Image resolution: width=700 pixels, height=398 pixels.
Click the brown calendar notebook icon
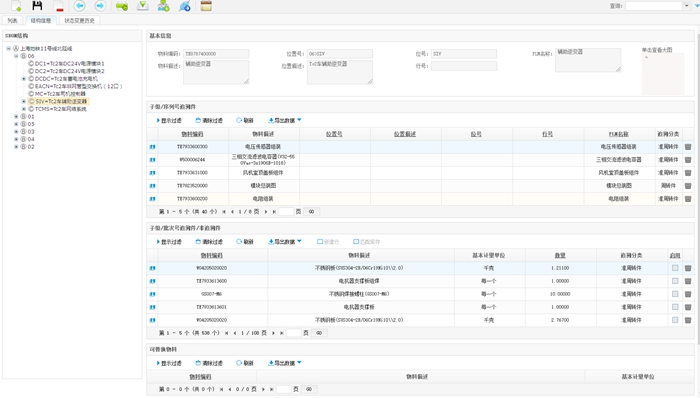tap(206, 6)
